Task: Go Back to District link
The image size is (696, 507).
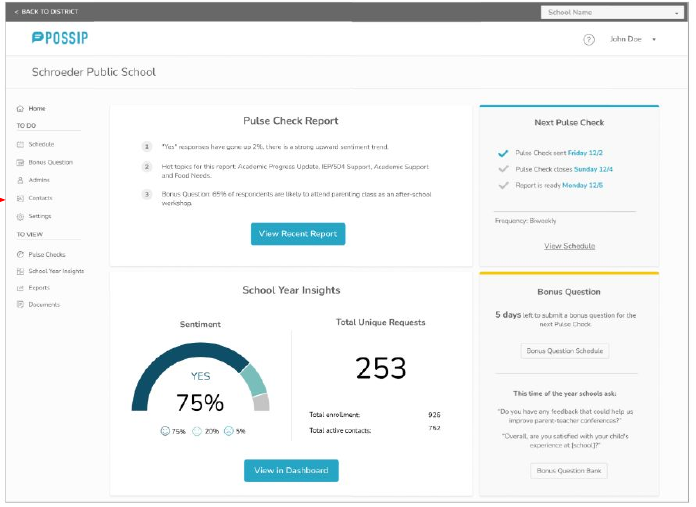Action: [46, 12]
